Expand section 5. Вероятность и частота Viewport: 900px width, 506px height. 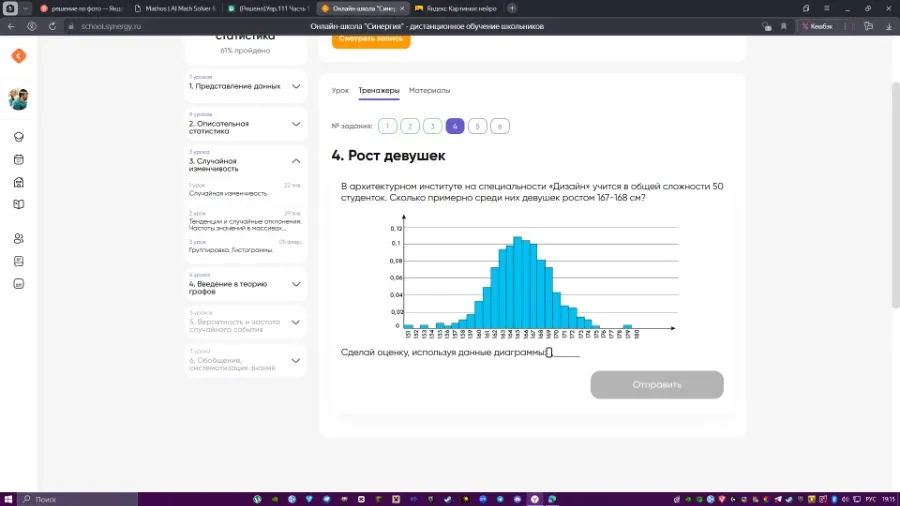pyautogui.click(x=245, y=322)
